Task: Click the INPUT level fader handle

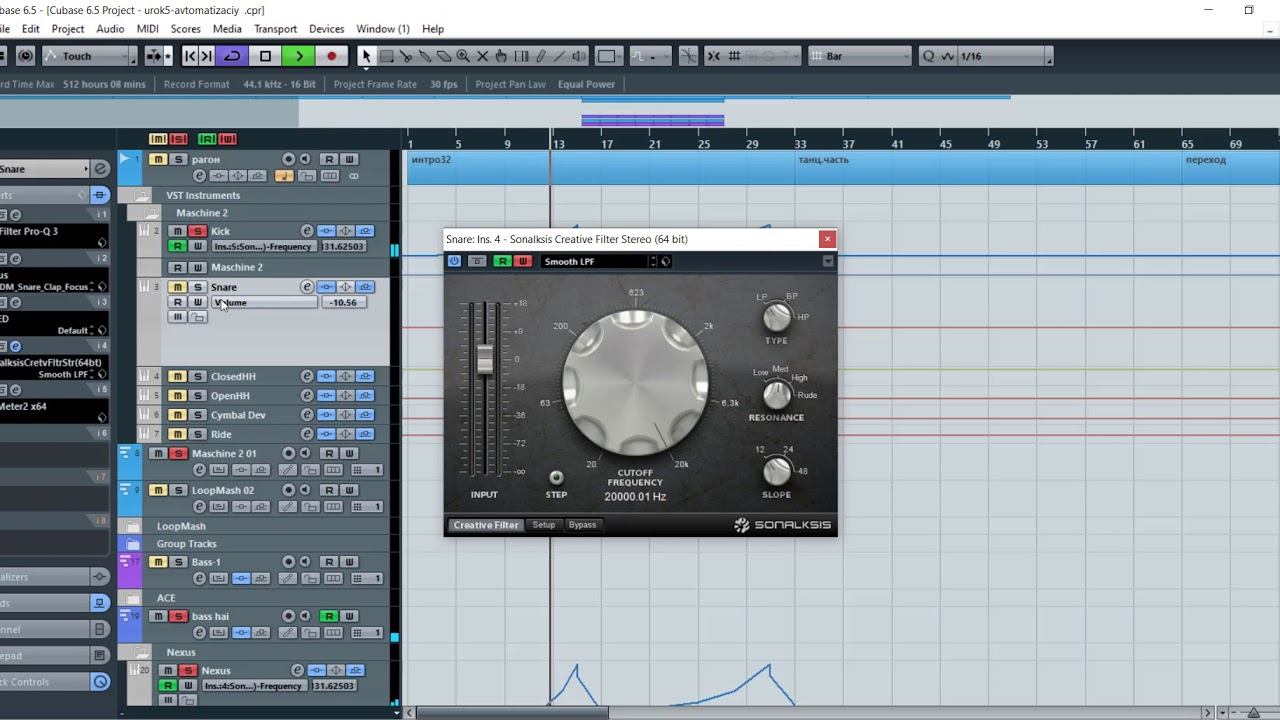Action: 485,359
